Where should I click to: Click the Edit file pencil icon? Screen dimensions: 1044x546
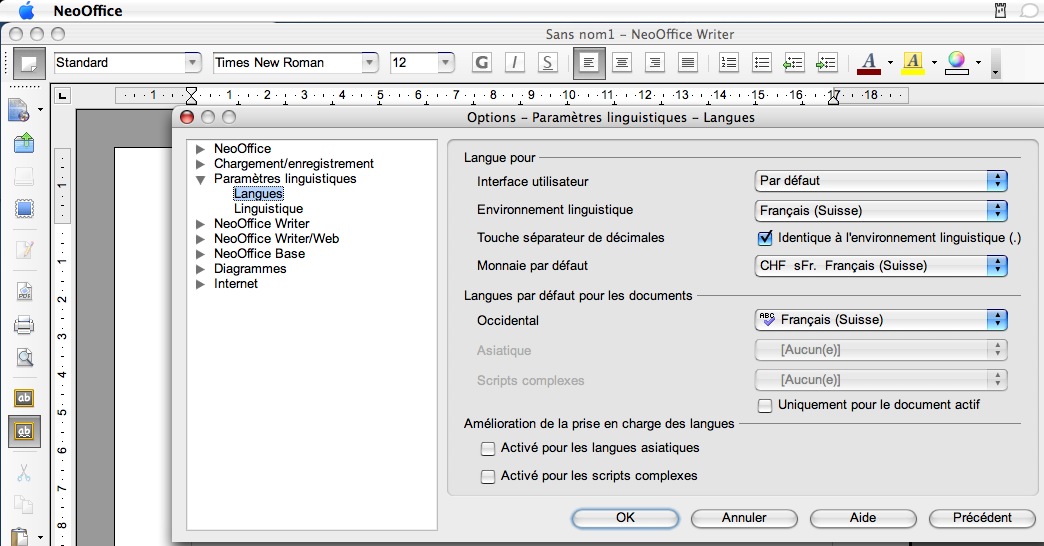pyautogui.click(x=24, y=249)
